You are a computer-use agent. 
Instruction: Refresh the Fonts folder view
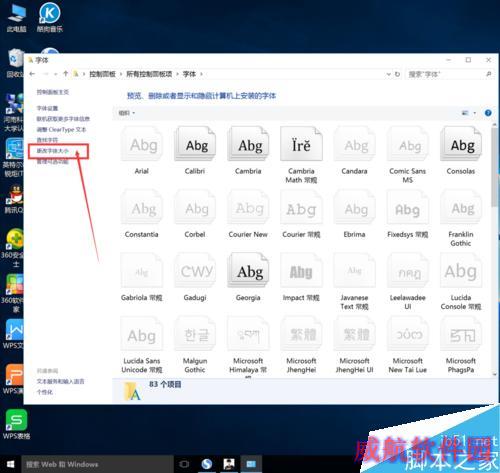point(397,74)
